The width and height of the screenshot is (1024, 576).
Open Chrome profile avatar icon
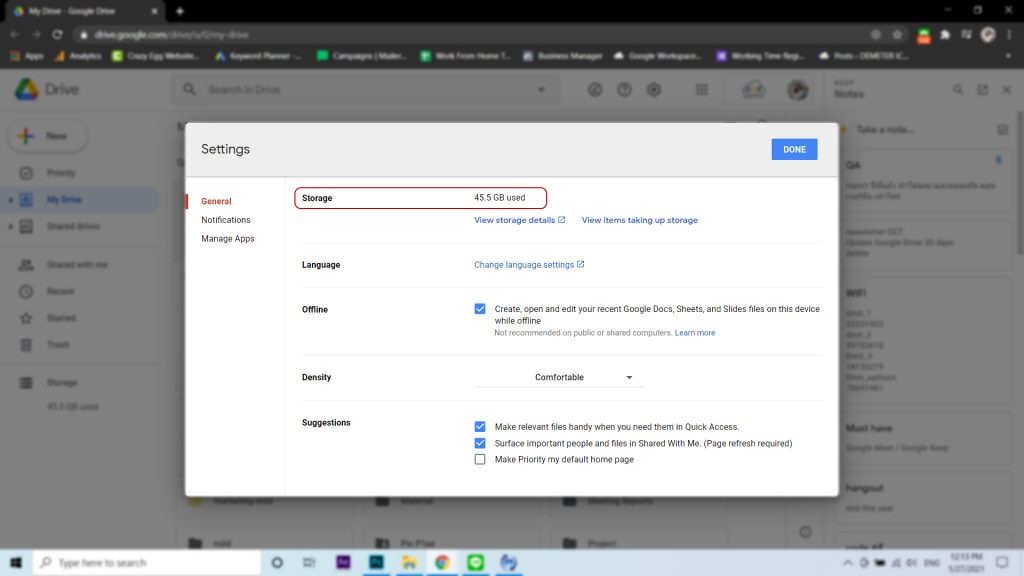(x=988, y=35)
